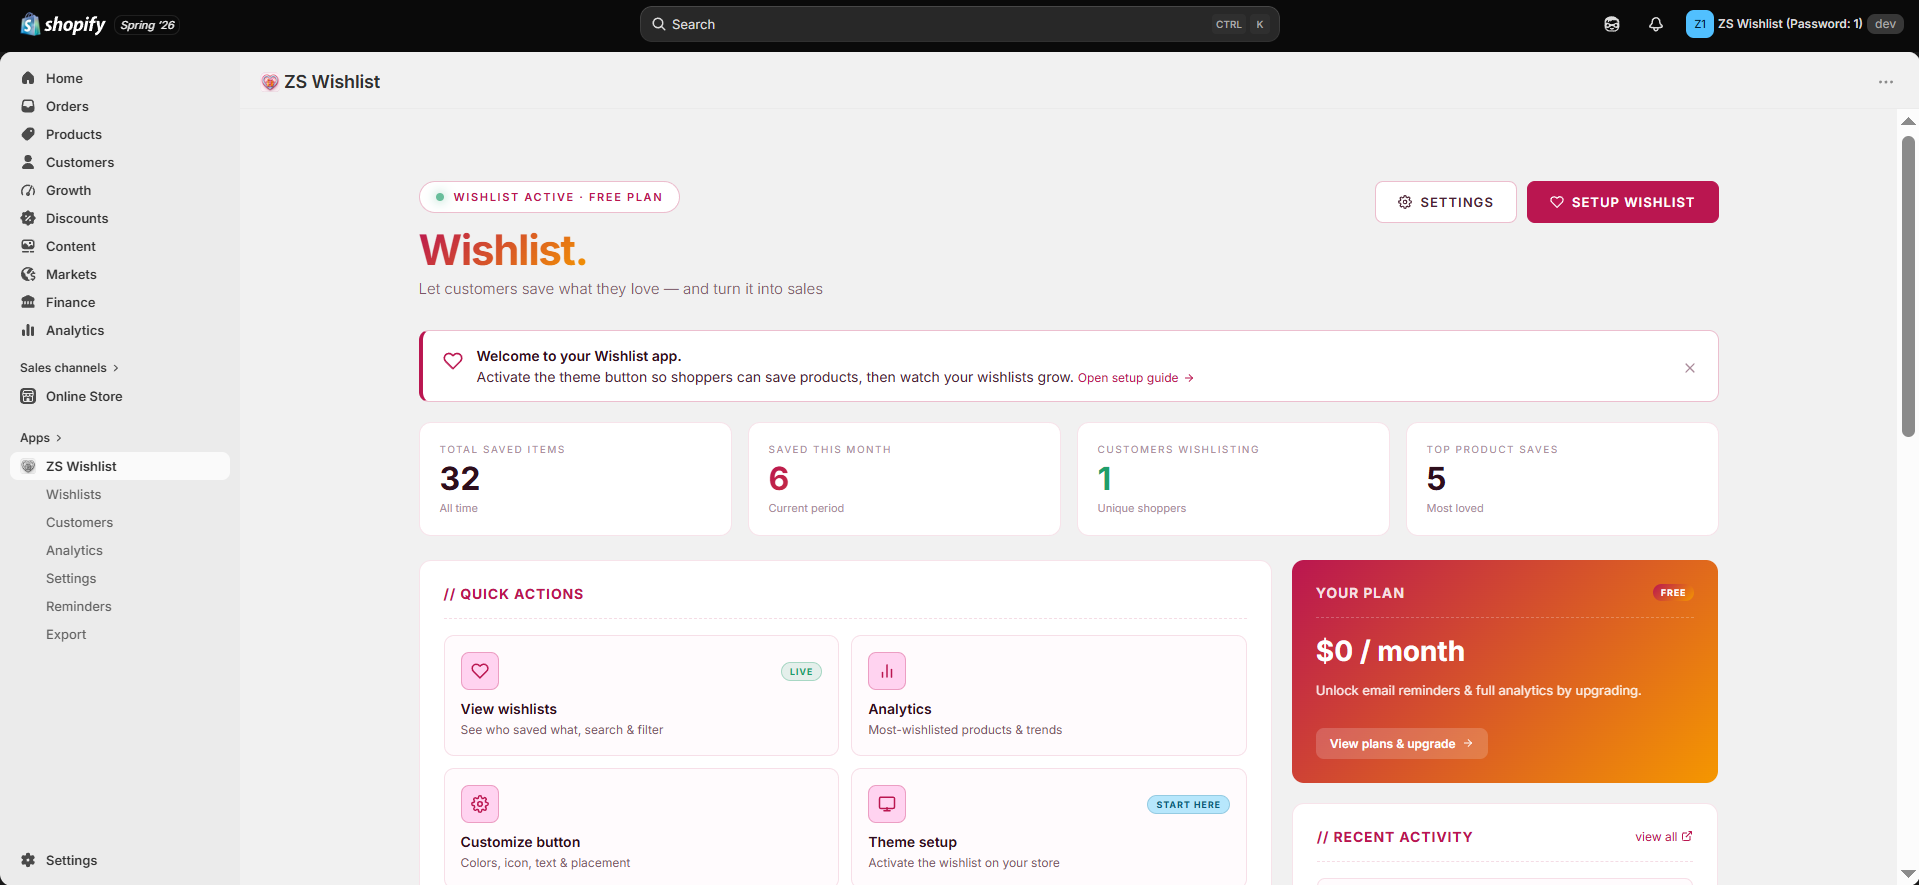Click the Z1 store avatar icon
Screen dimensions: 1919x885
tap(1699, 24)
